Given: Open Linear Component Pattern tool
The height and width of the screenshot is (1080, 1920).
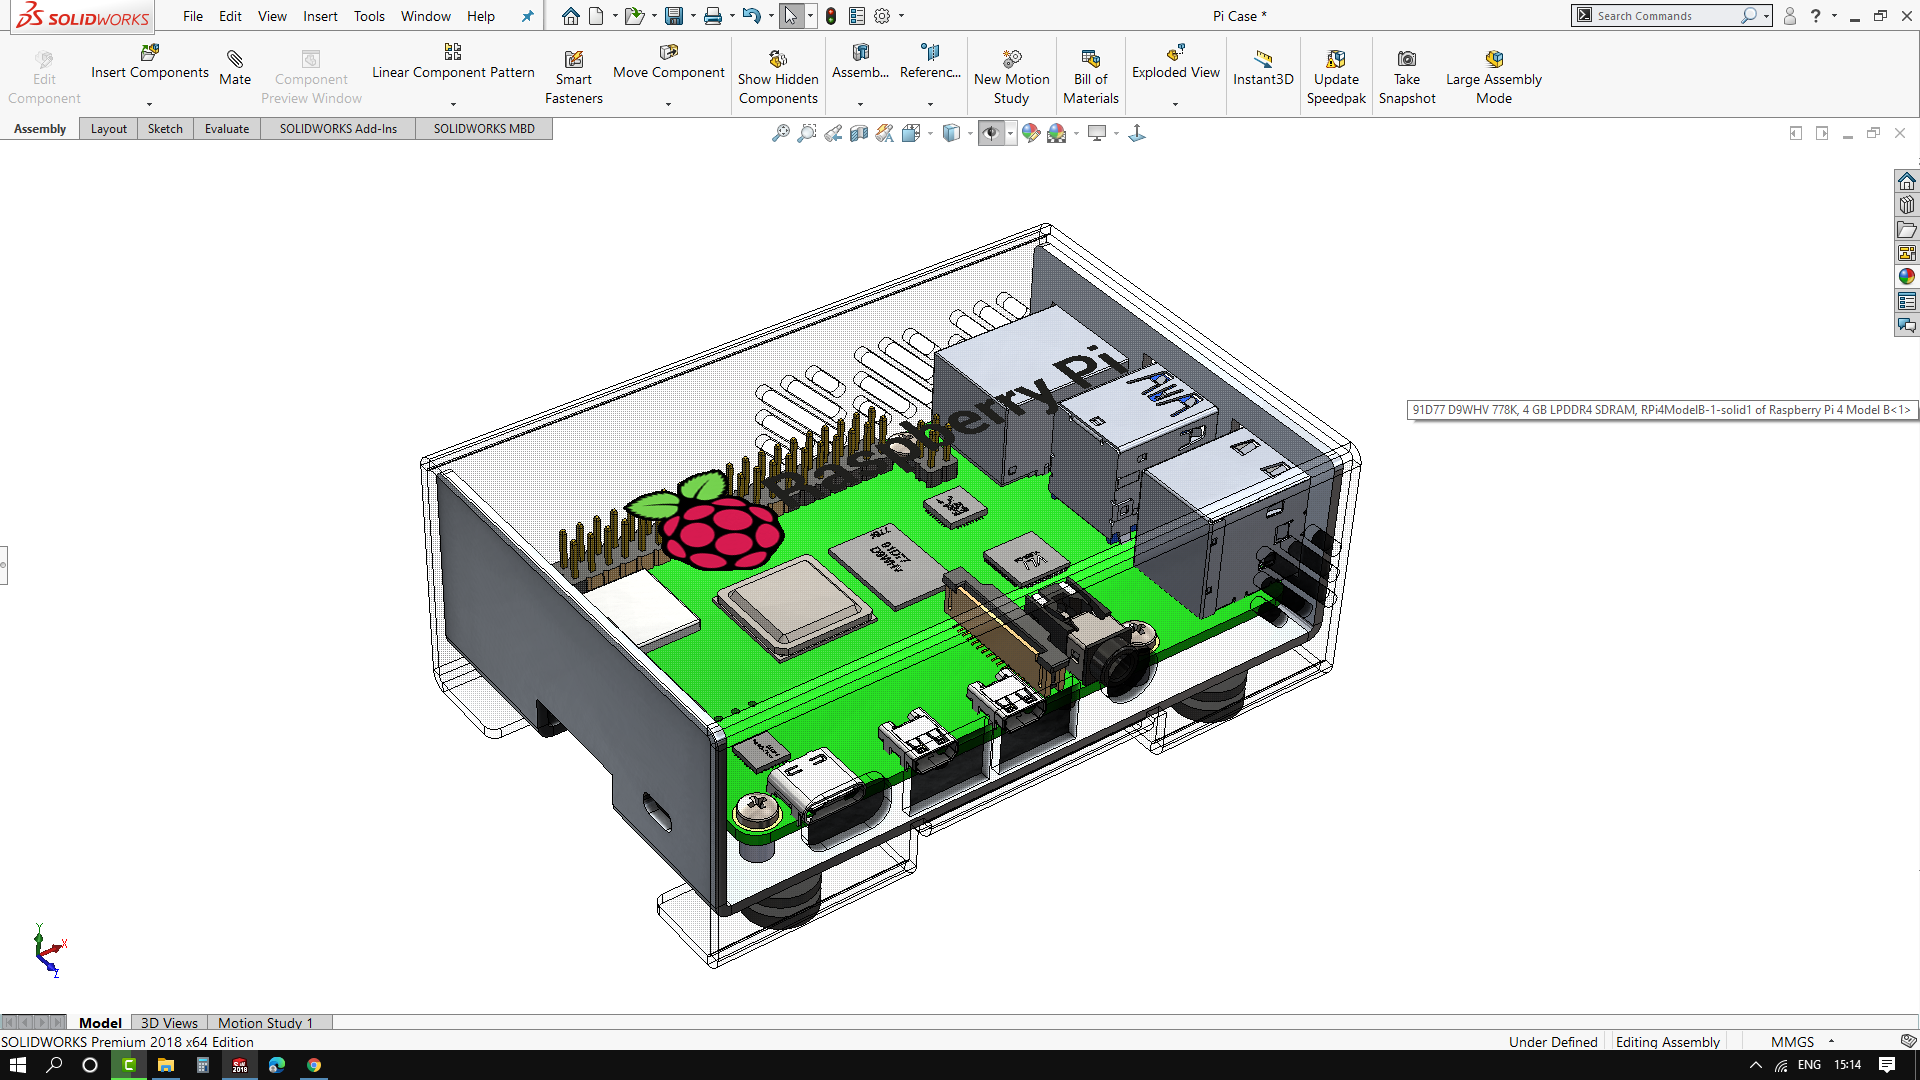Looking at the screenshot, I should 453,62.
